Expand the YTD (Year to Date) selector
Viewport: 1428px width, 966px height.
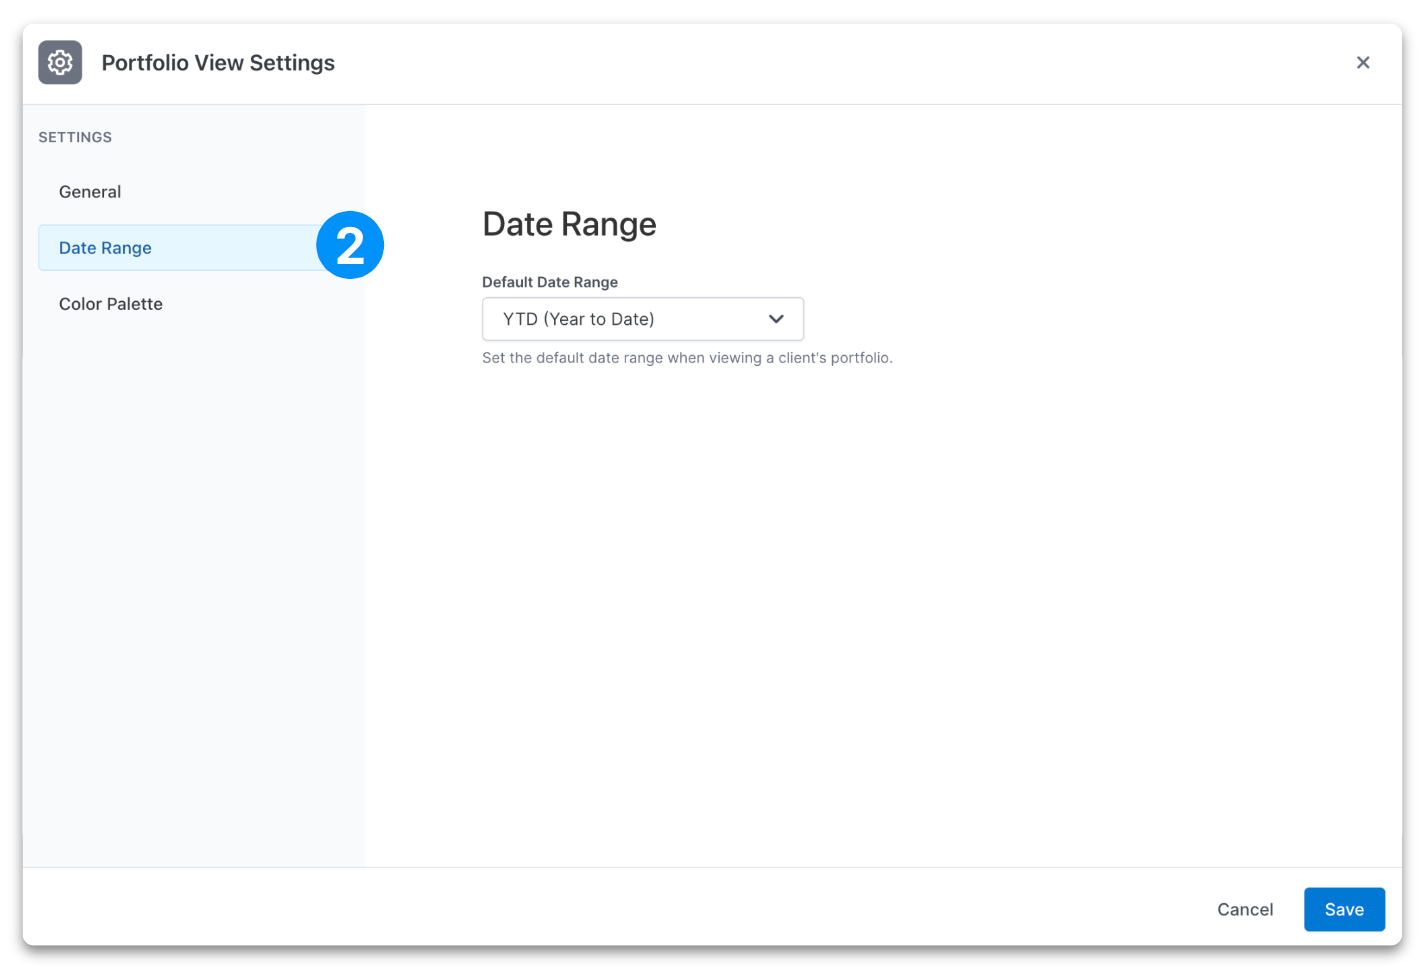[x=643, y=318]
